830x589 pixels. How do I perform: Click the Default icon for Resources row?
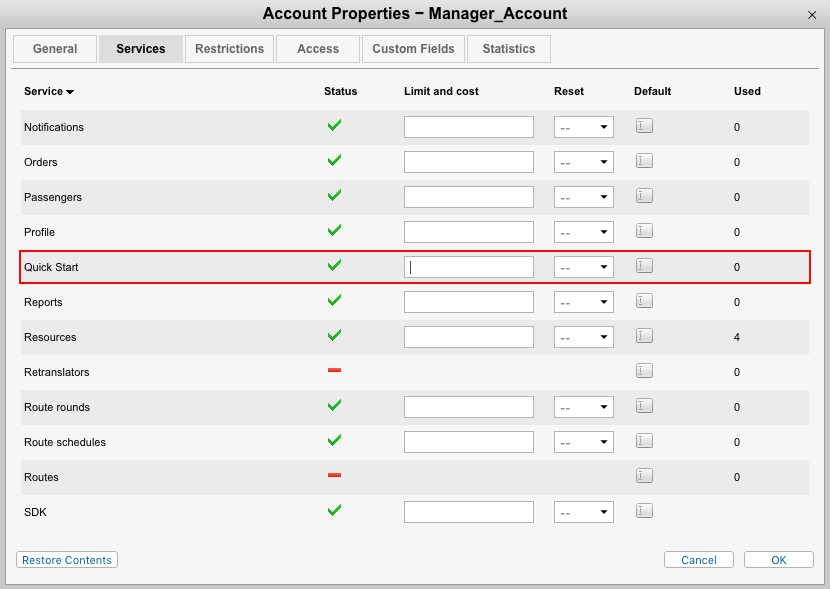click(x=644, y=336)
